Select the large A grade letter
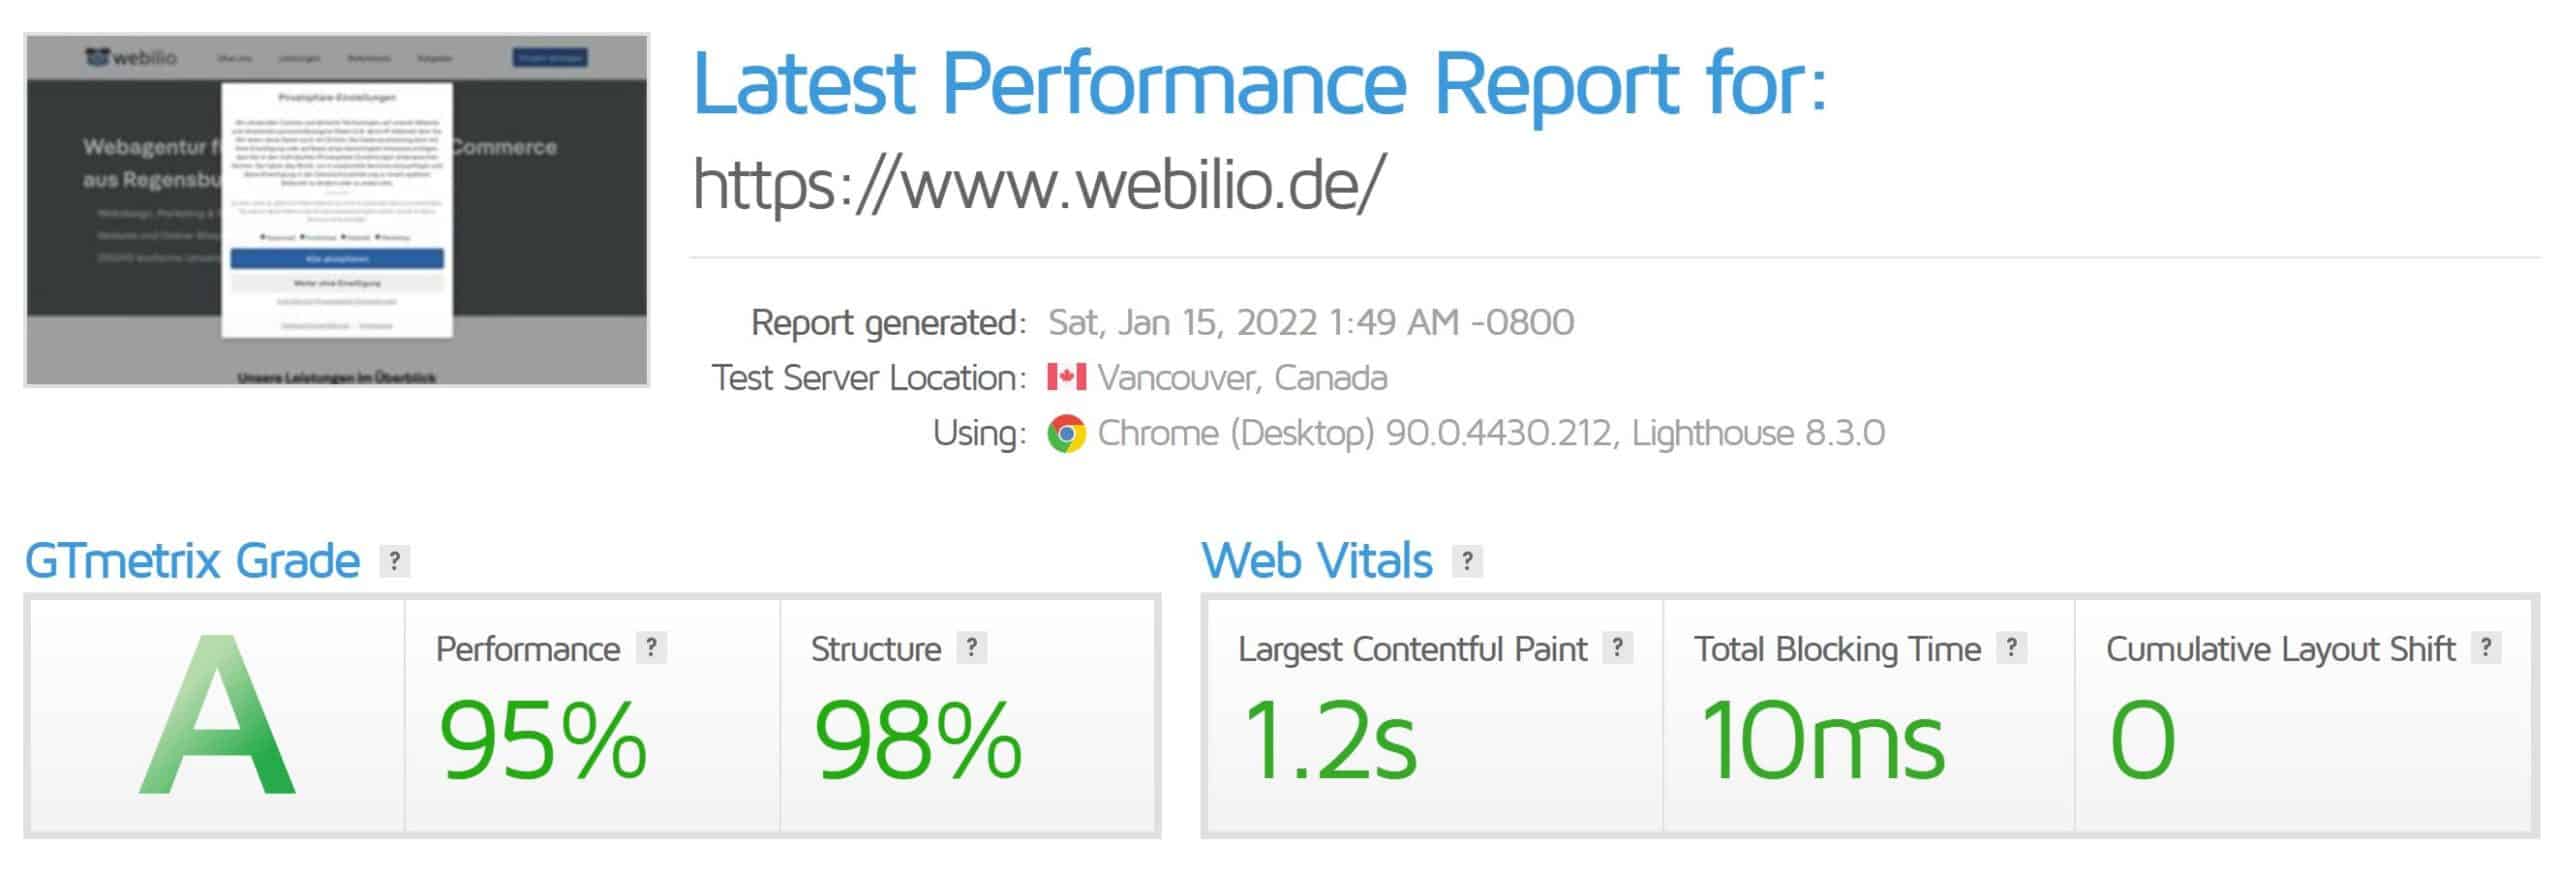Image resolution: width=2560 pixels, height=875 pixels. (217, 714)
